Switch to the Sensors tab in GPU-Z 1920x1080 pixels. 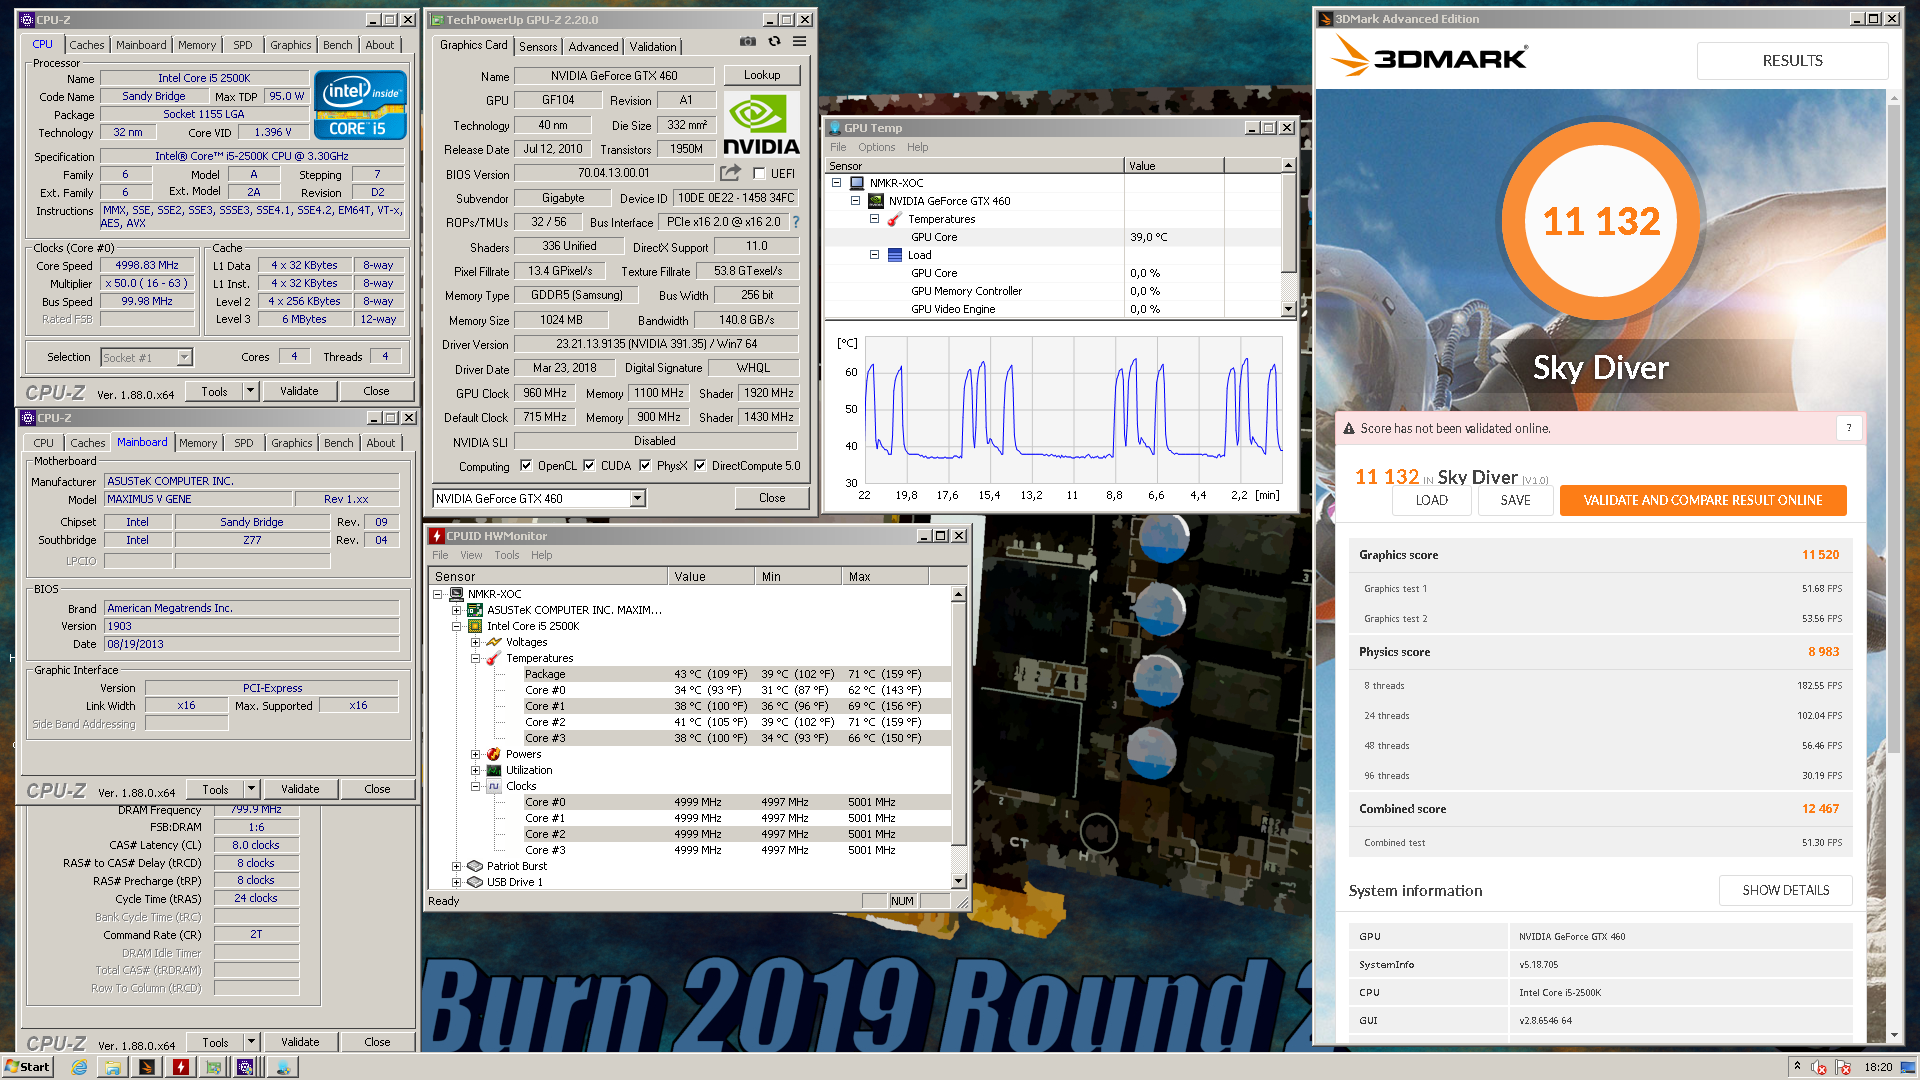point(538,47)
